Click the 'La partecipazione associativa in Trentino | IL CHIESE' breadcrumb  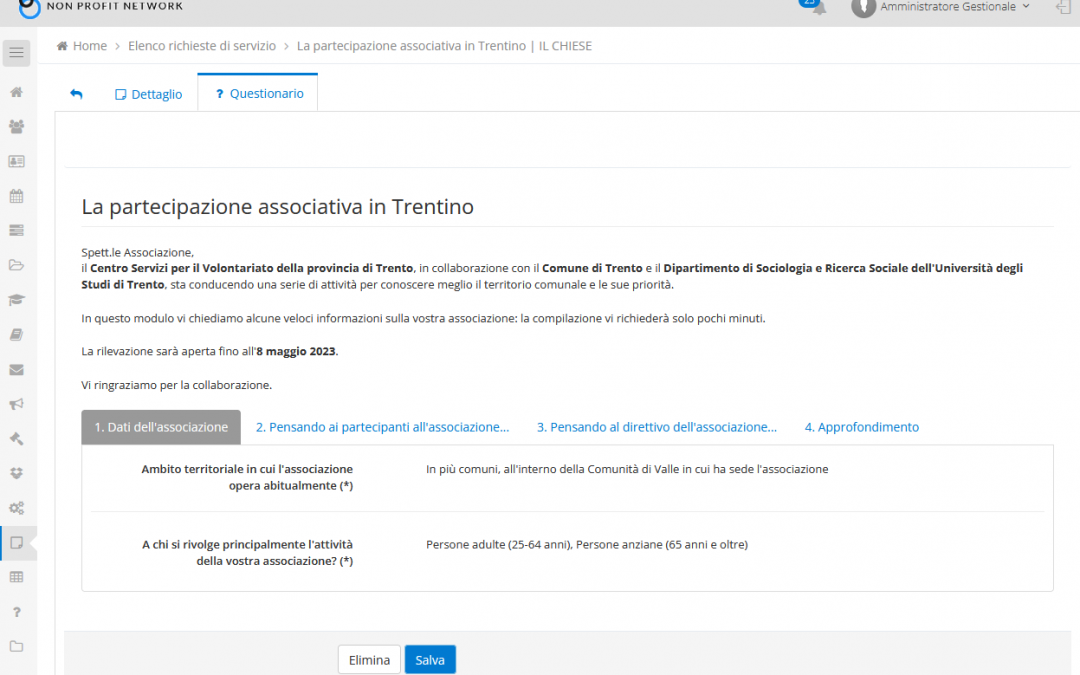point(444,46)
